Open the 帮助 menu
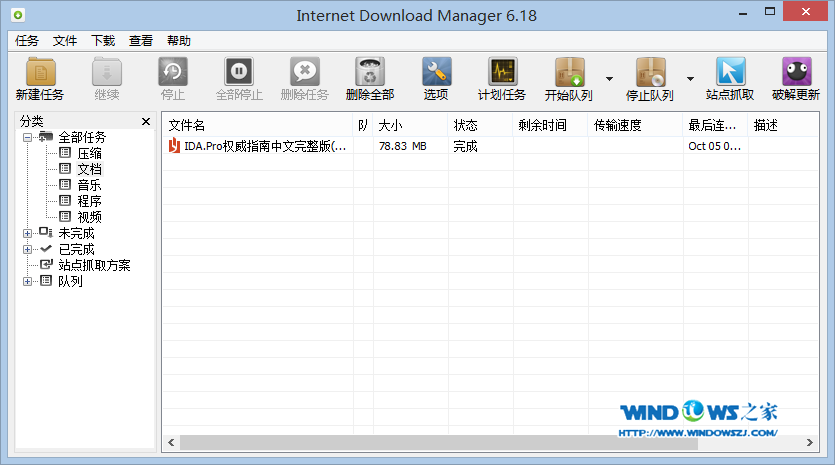 click(179, 41)
